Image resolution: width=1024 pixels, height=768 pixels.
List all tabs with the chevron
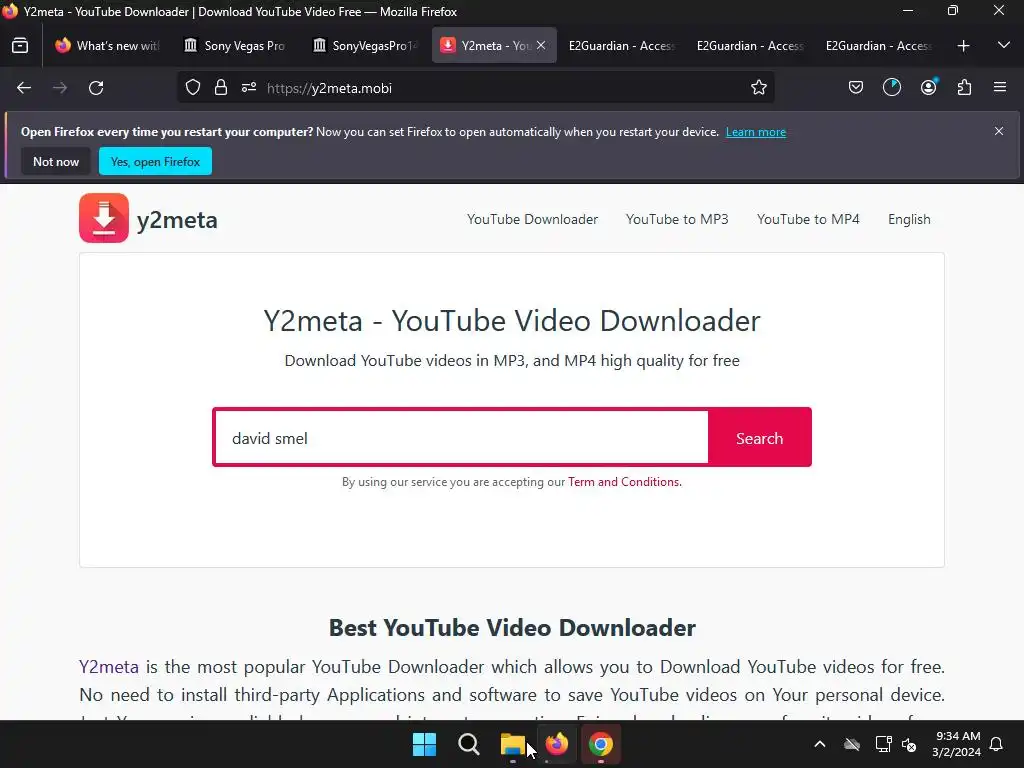point(1004,45)
